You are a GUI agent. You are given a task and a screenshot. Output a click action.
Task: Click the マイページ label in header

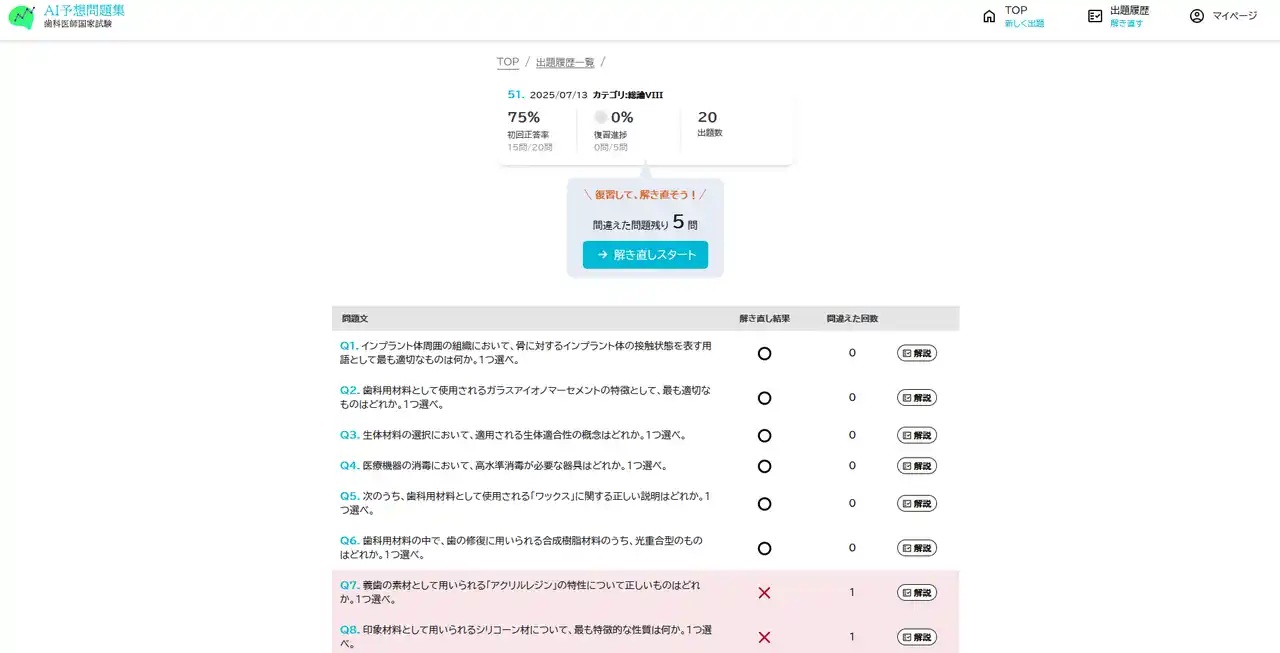pos(1234,16)
